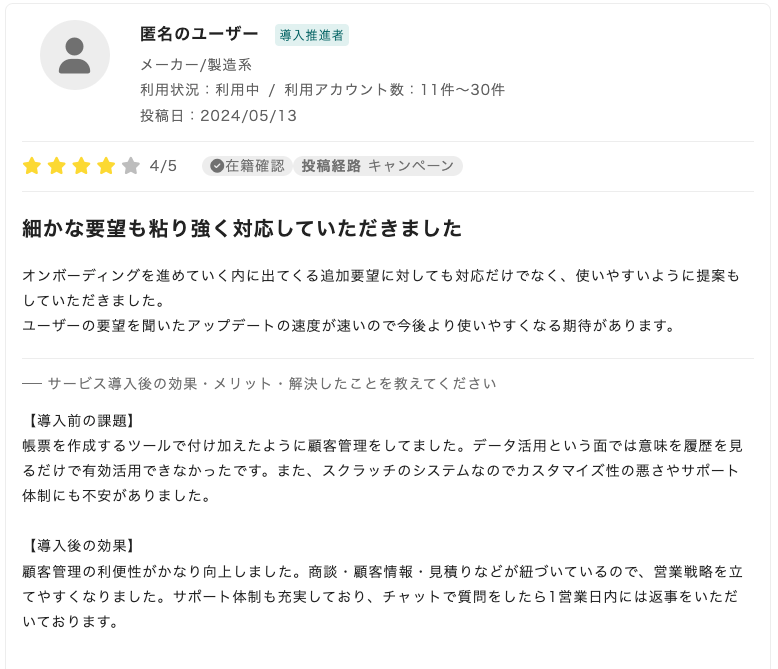Click the 匿名のユーザー username
This screenshot has height=669, width=778.
click(199, 34)
